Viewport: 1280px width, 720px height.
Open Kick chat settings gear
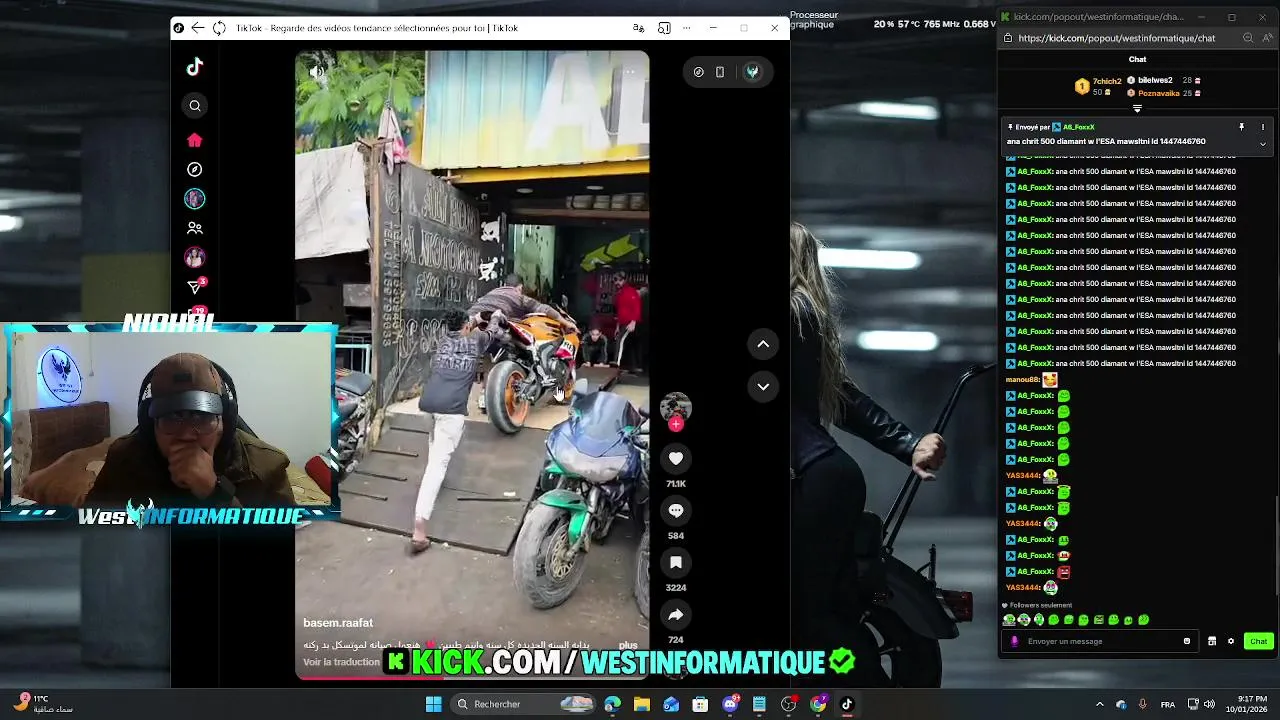1231,641
